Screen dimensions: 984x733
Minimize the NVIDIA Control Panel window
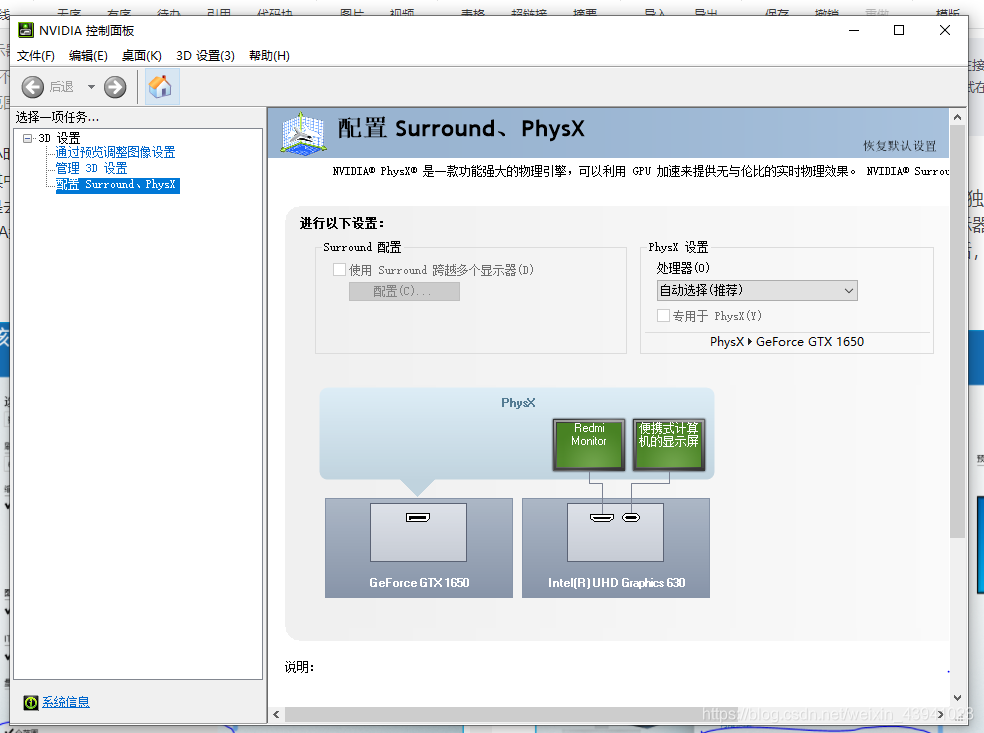[853, 30]
